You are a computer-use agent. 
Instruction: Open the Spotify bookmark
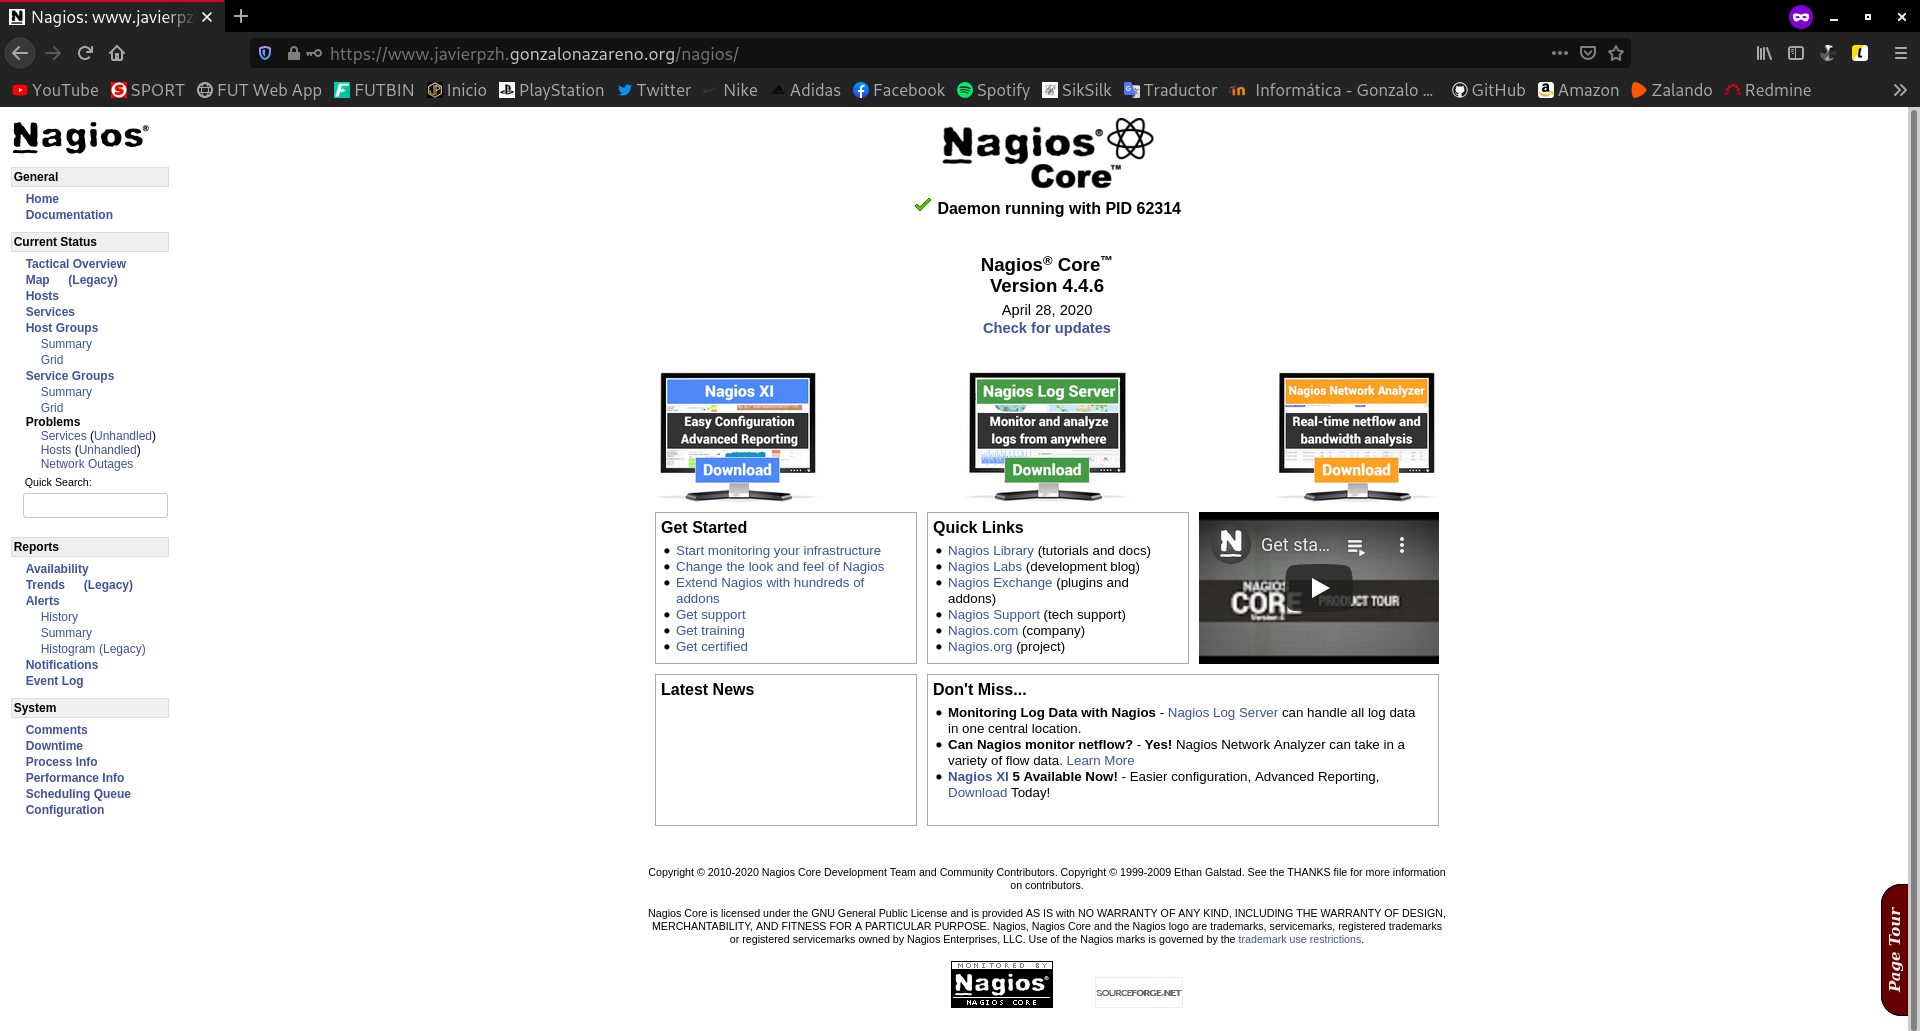[993, 90]
